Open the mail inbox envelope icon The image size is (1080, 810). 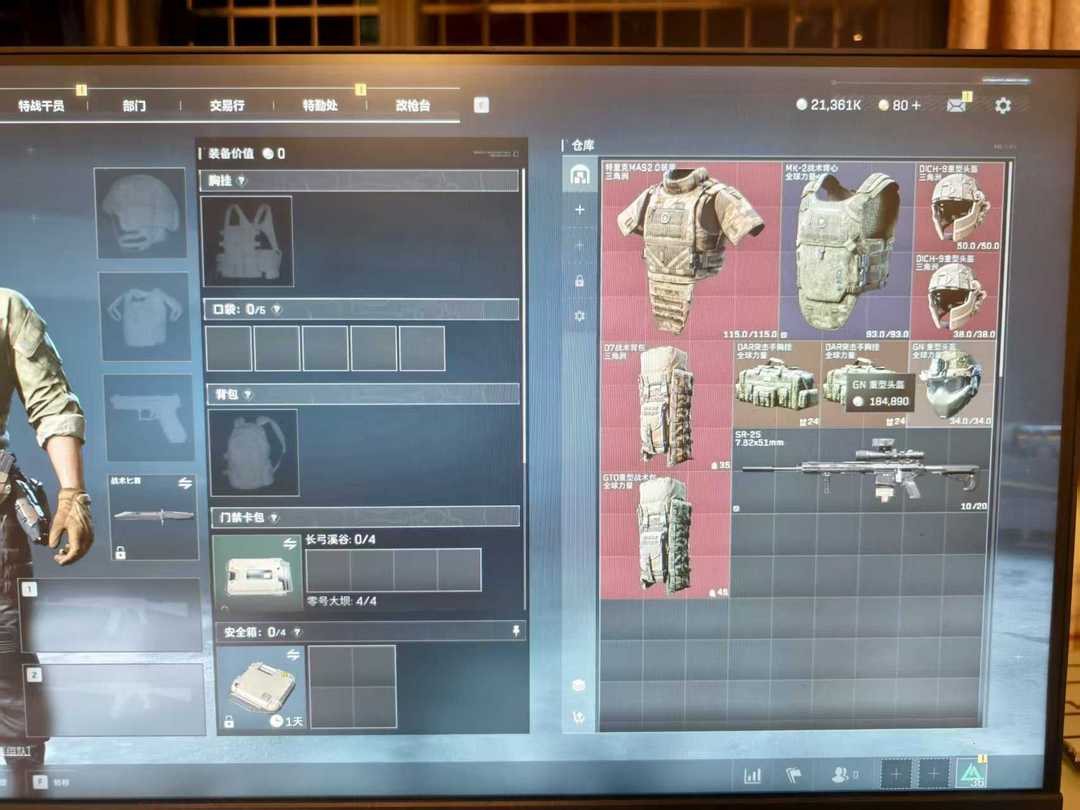tap(956, 105)
